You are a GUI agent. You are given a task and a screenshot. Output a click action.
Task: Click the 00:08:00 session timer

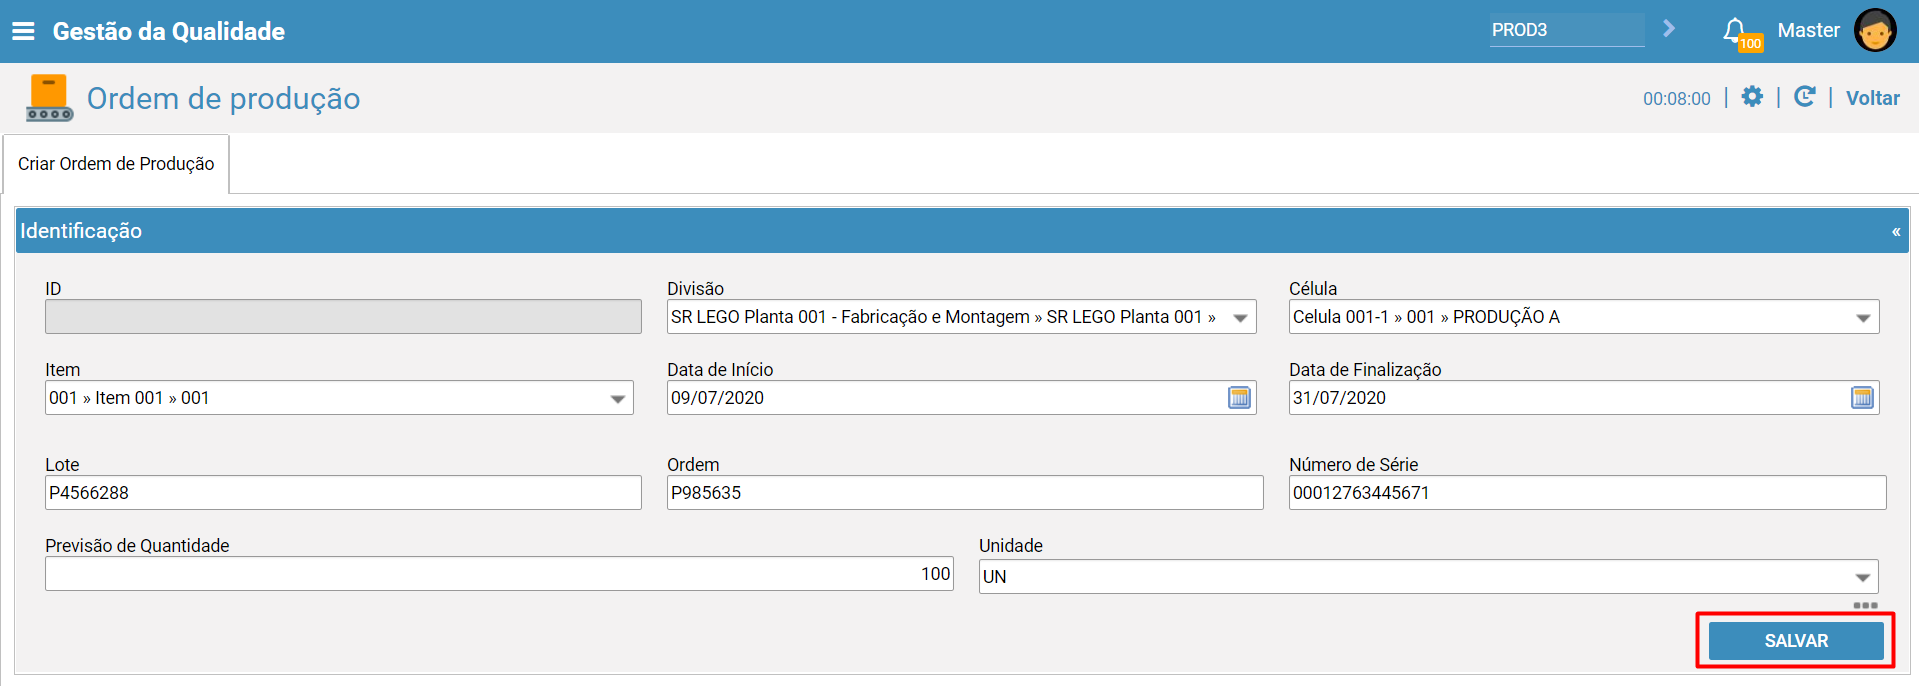(x=1677, y=99)
